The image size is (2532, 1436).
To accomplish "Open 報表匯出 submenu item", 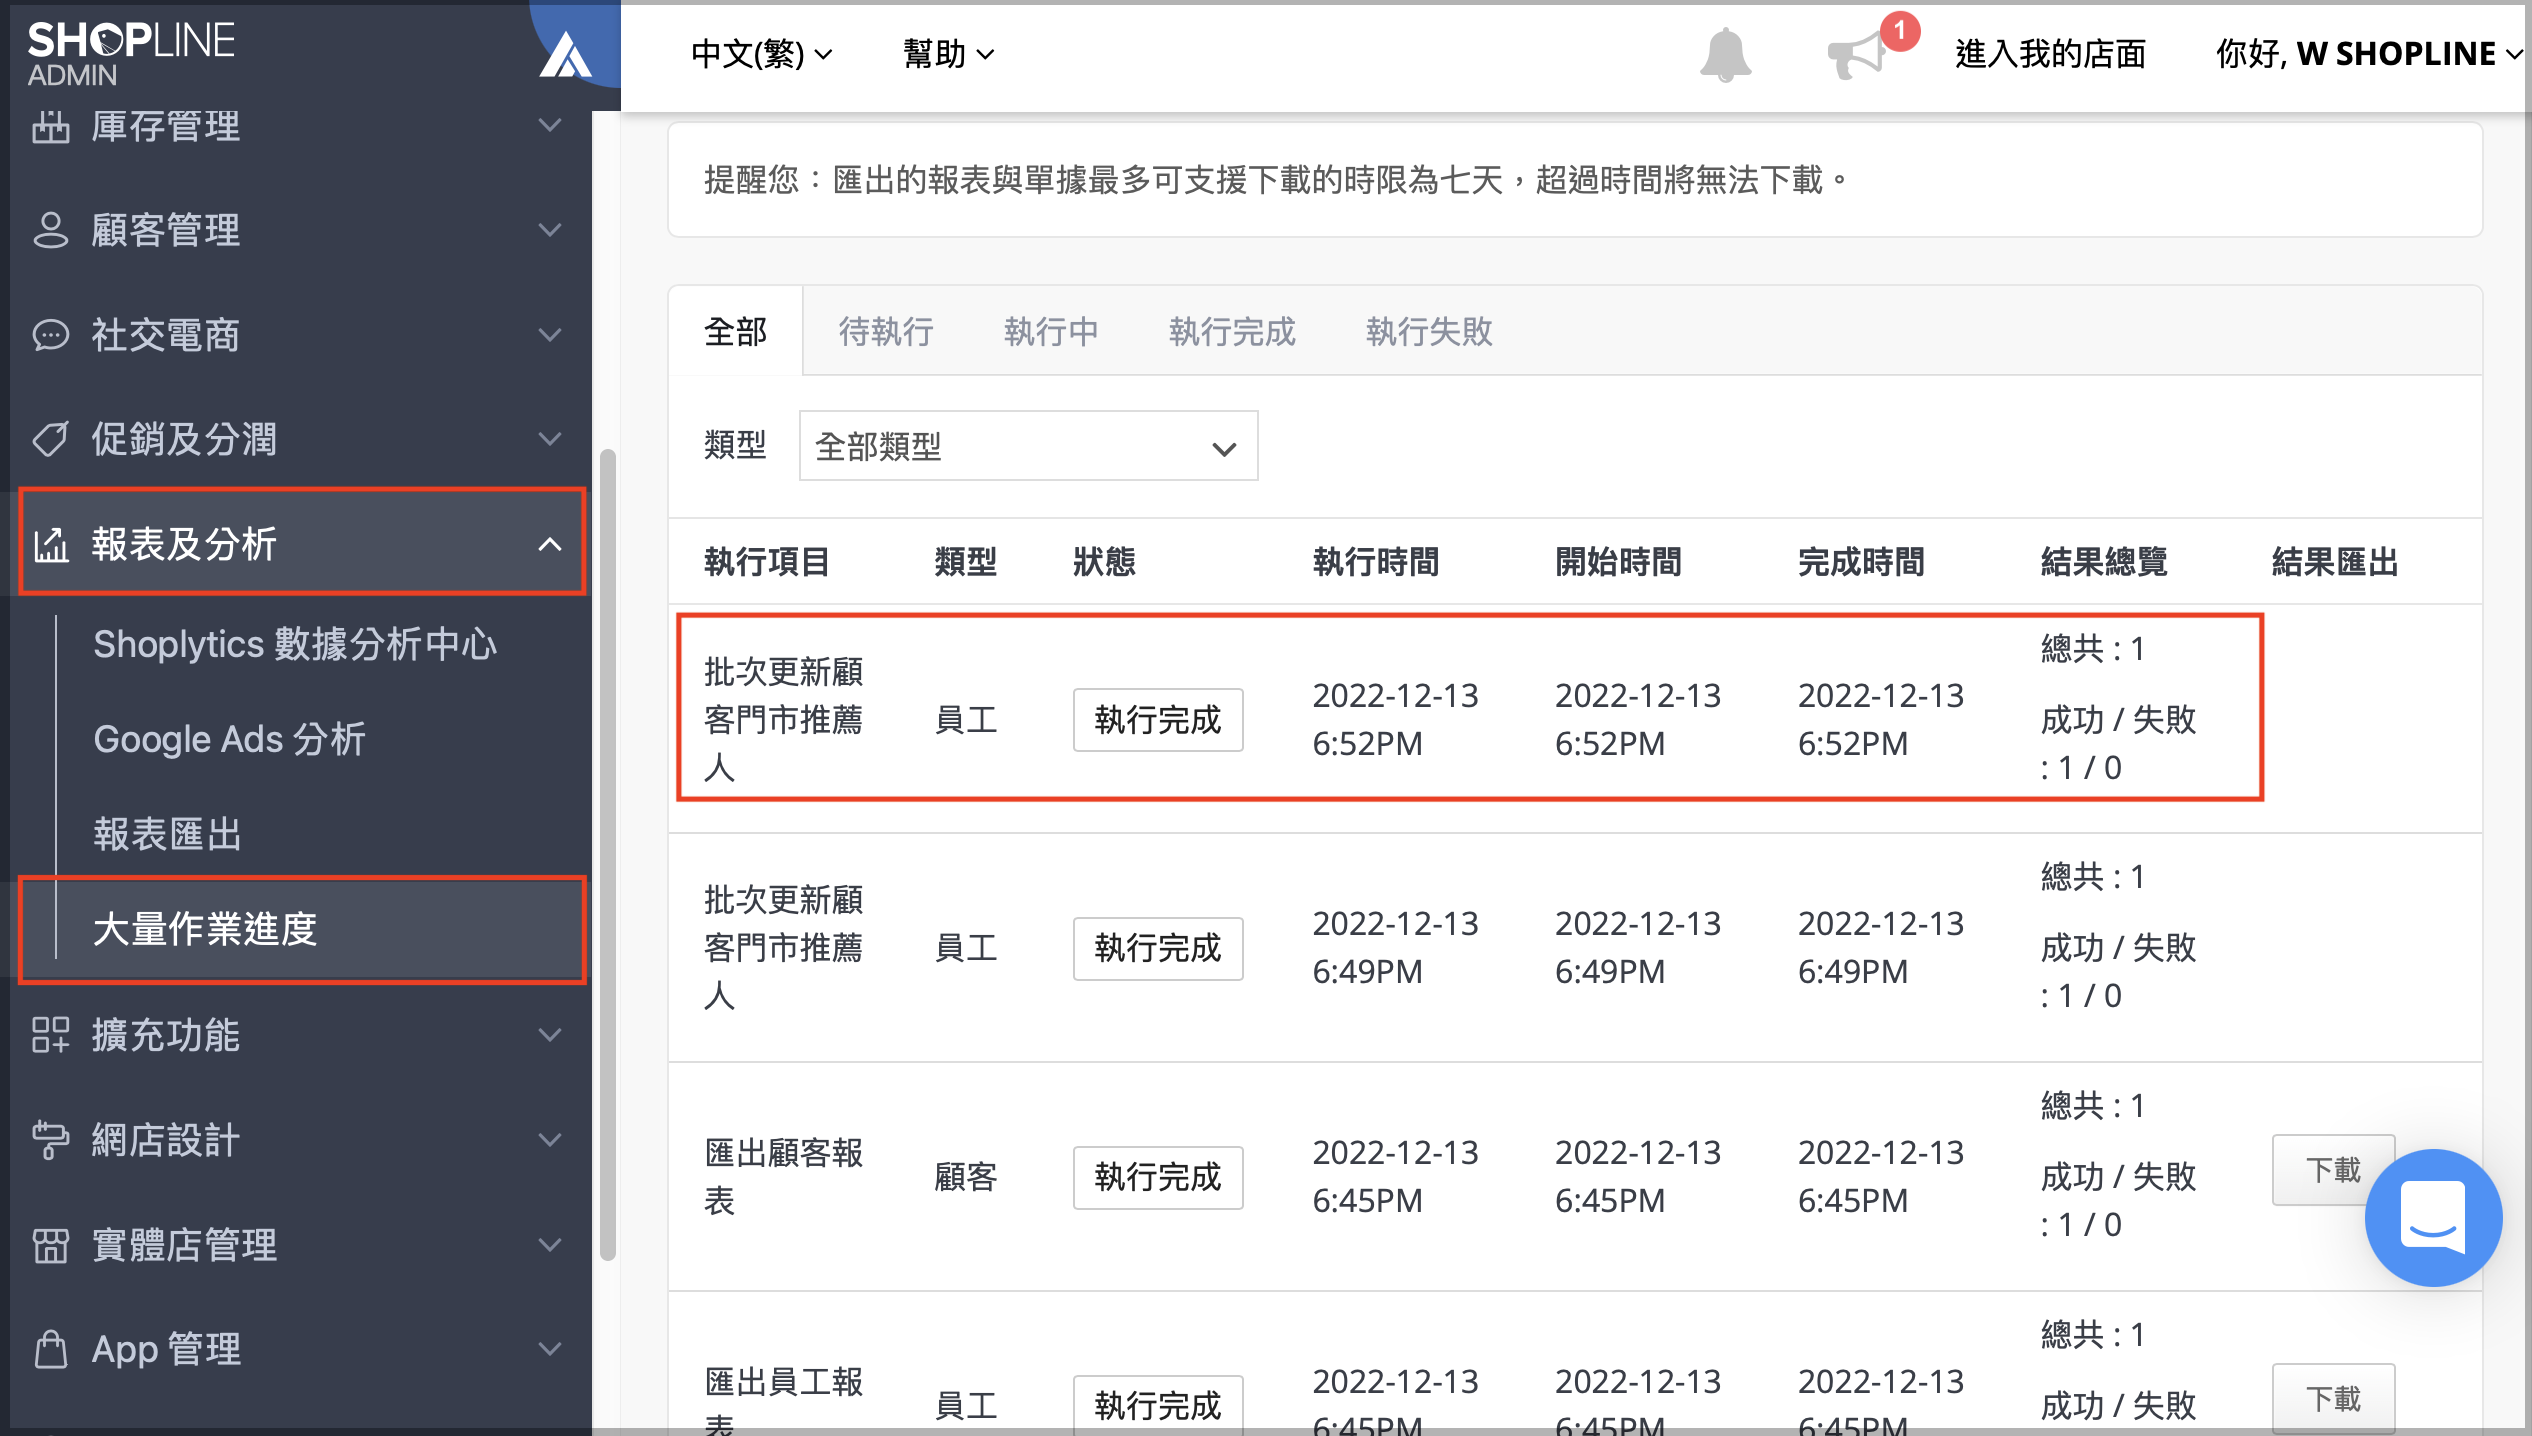I will click(x=168, y=834).
